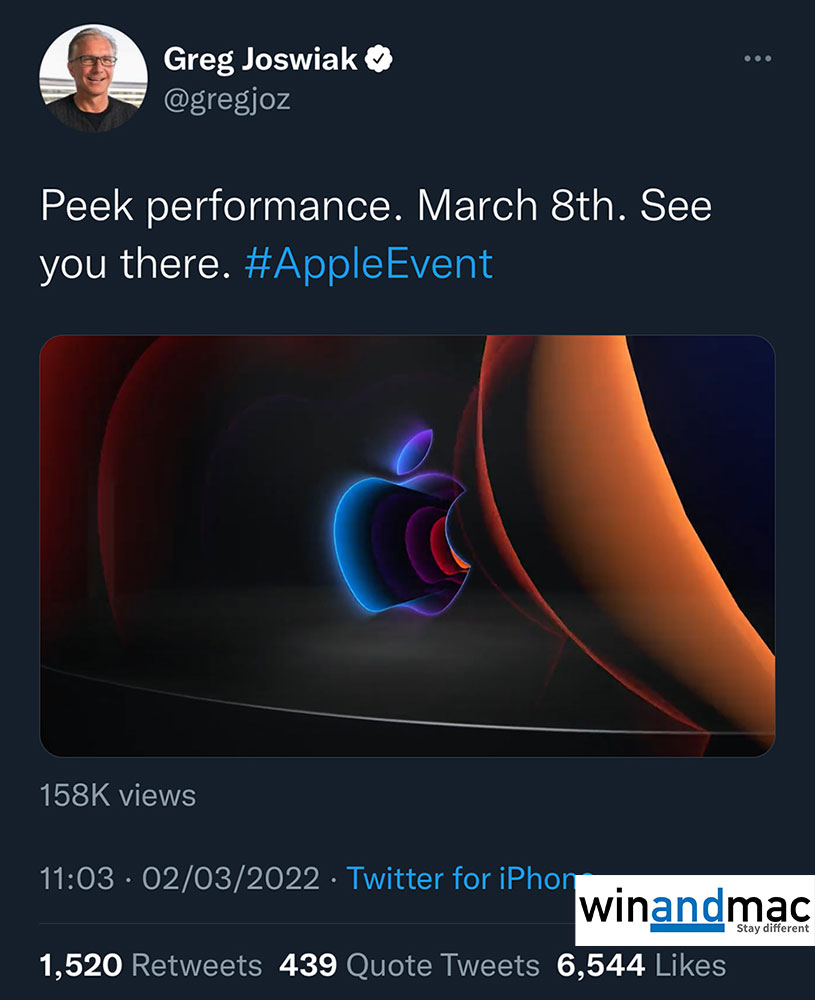815x1000 pixels.
Task: Show the 439 Quote Tweets list
Action: click(x=409, y=965)
